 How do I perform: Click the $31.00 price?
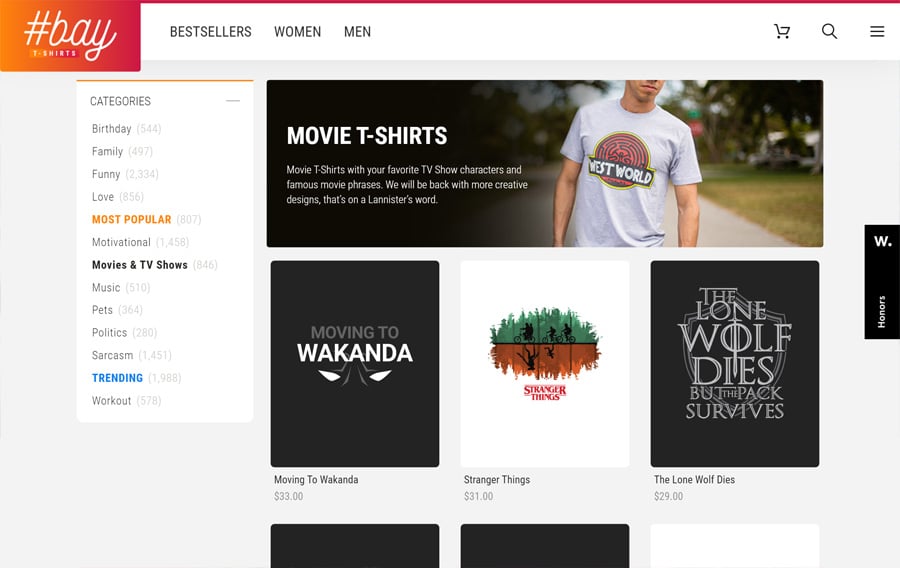tap(479, 496)
